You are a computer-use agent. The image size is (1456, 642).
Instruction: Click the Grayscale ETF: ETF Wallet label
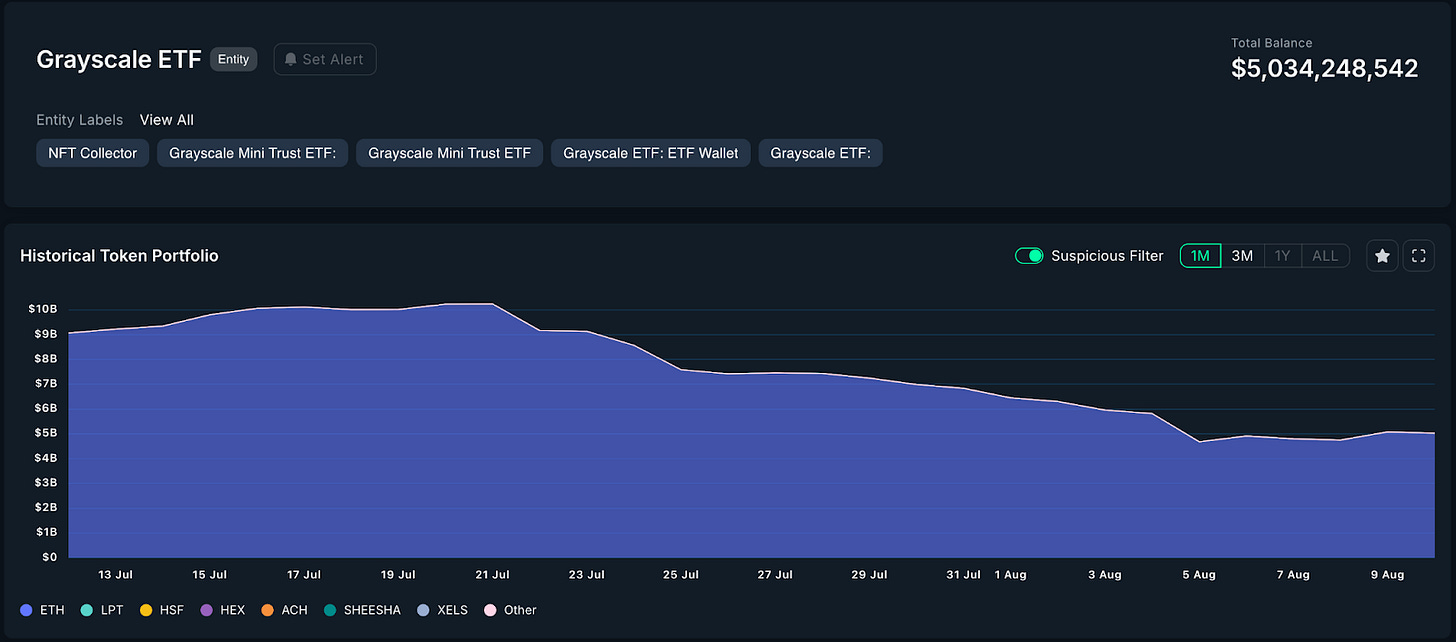coord(651,153)
